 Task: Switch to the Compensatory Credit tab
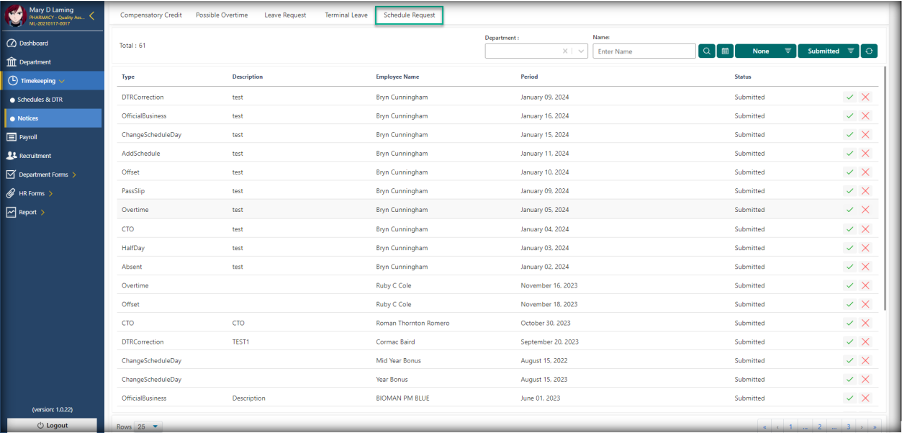pos(151,16)
